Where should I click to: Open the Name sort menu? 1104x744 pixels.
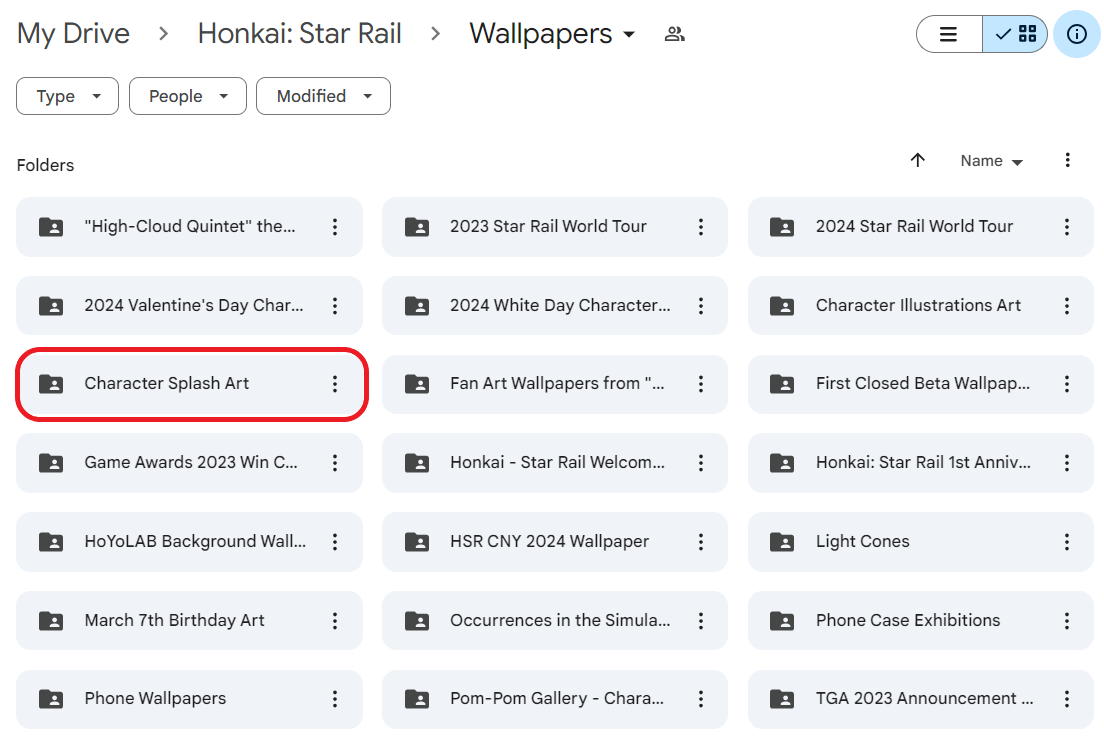click(x=991, y=160)
